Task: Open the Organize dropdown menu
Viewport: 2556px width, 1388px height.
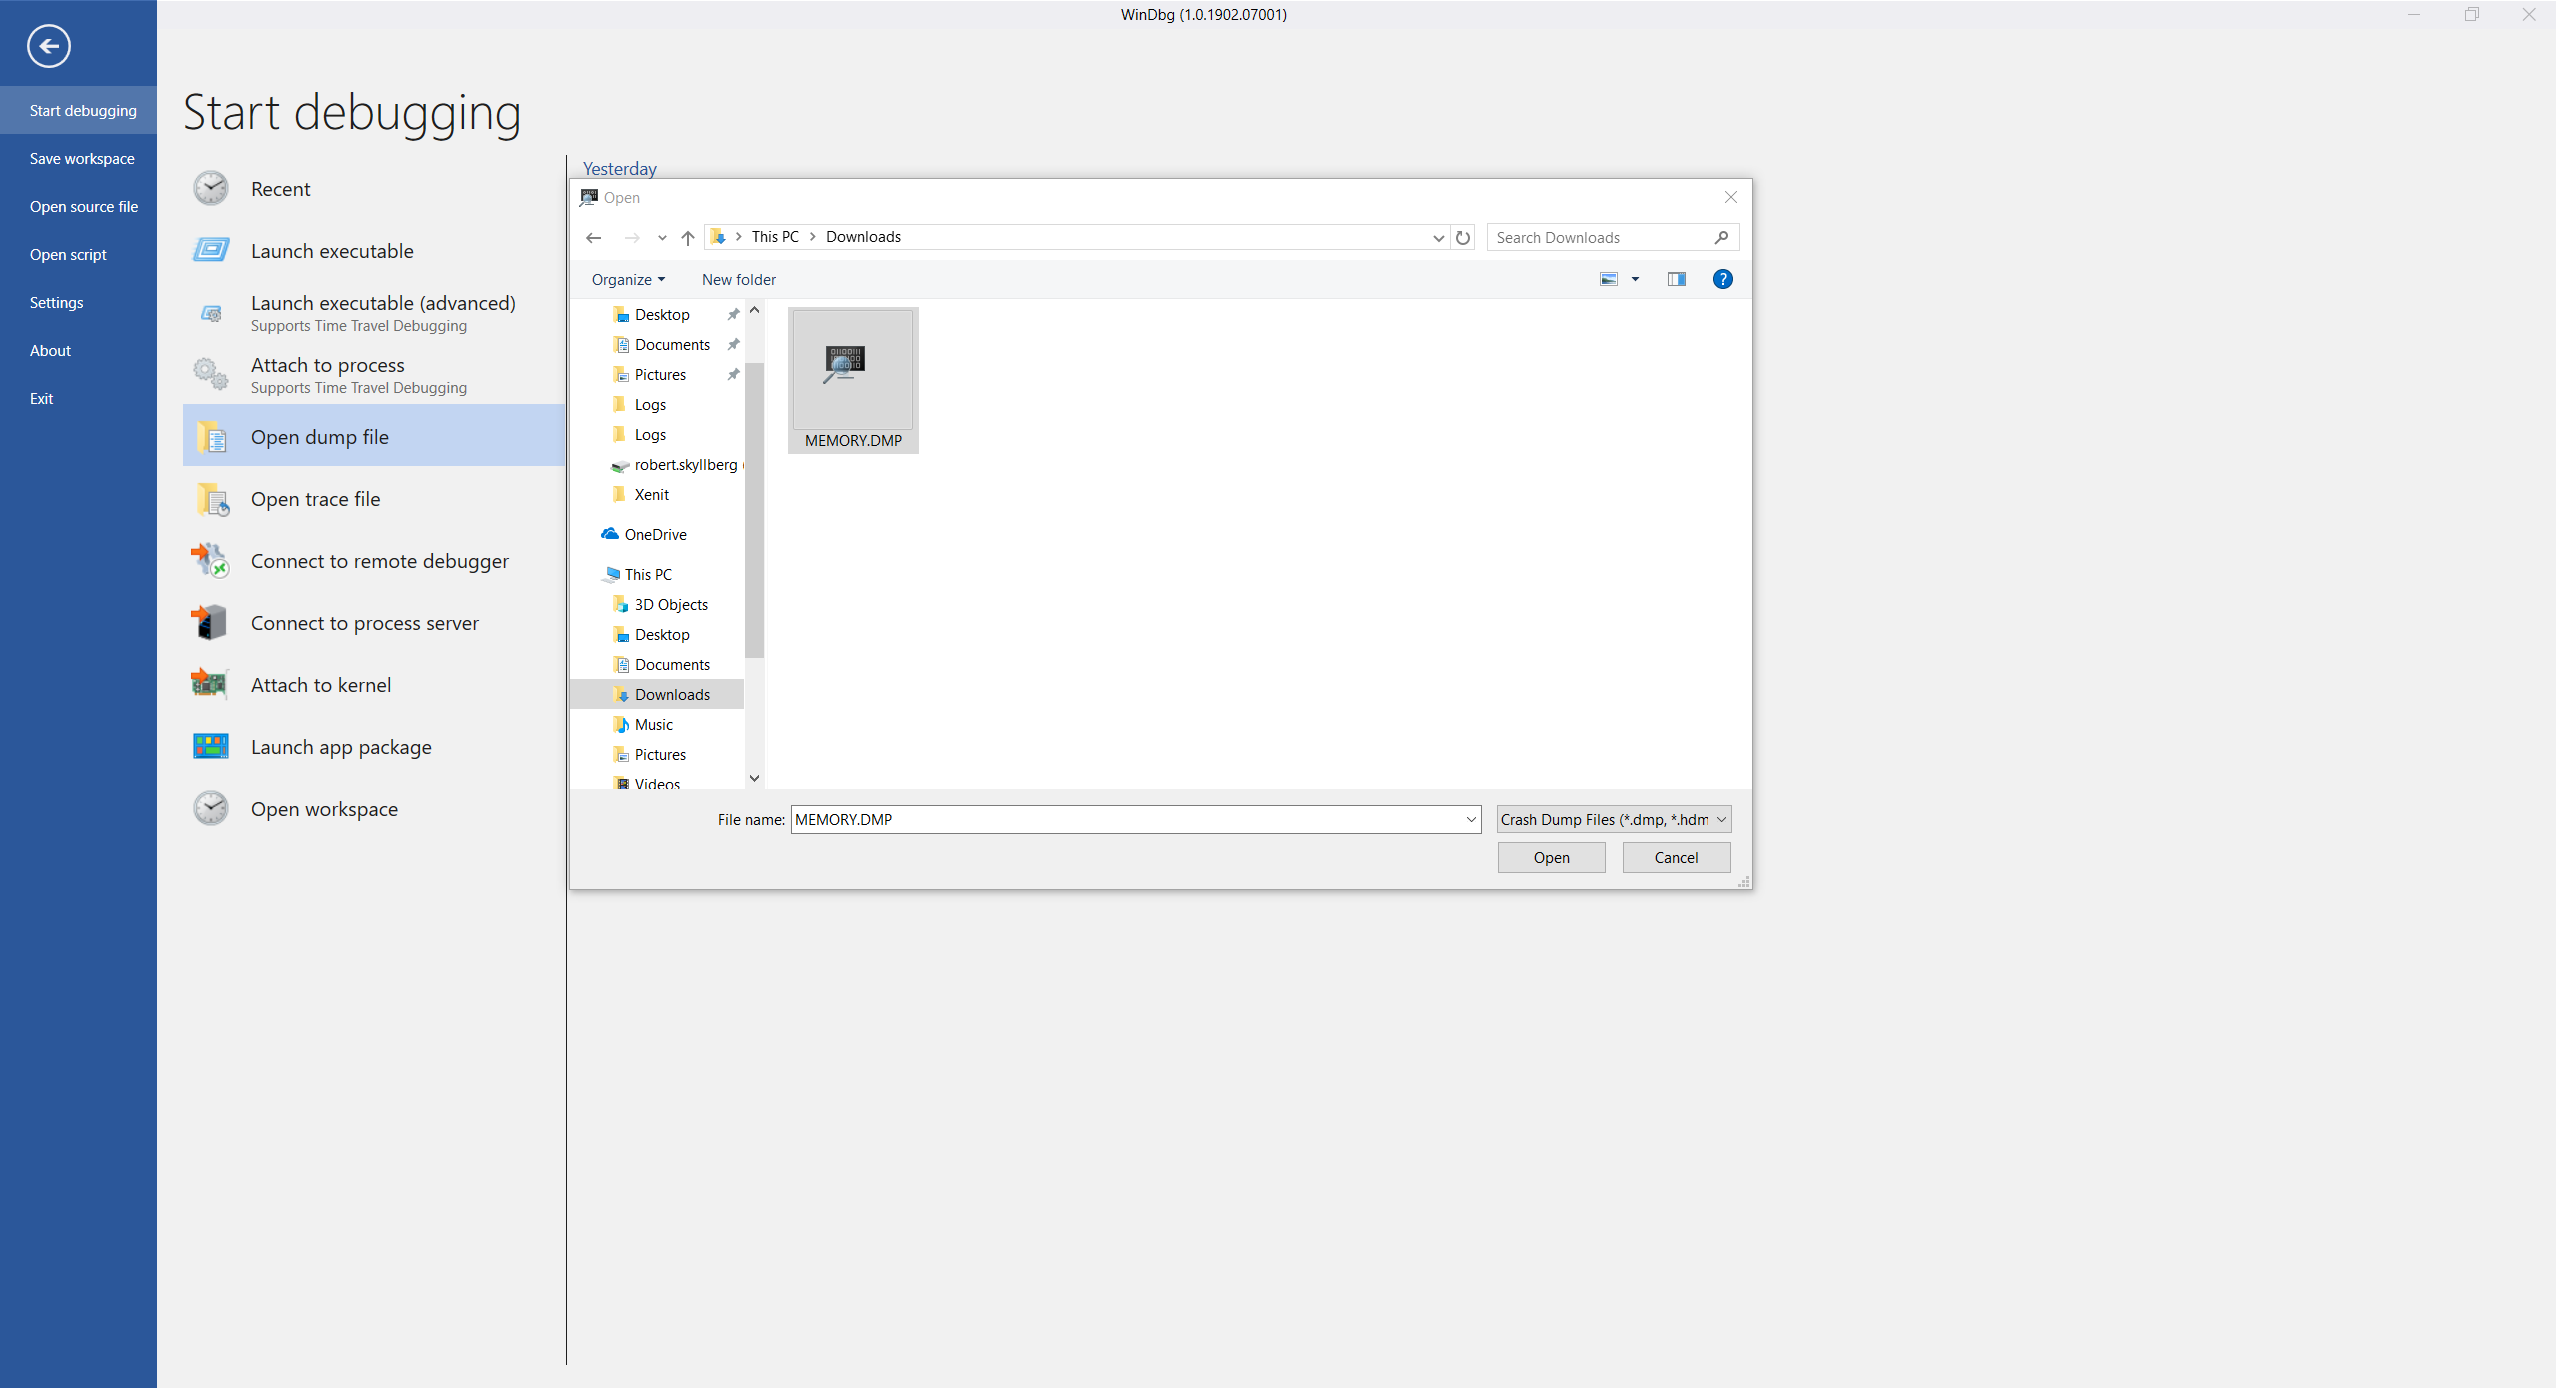Action: coord(628,279)
